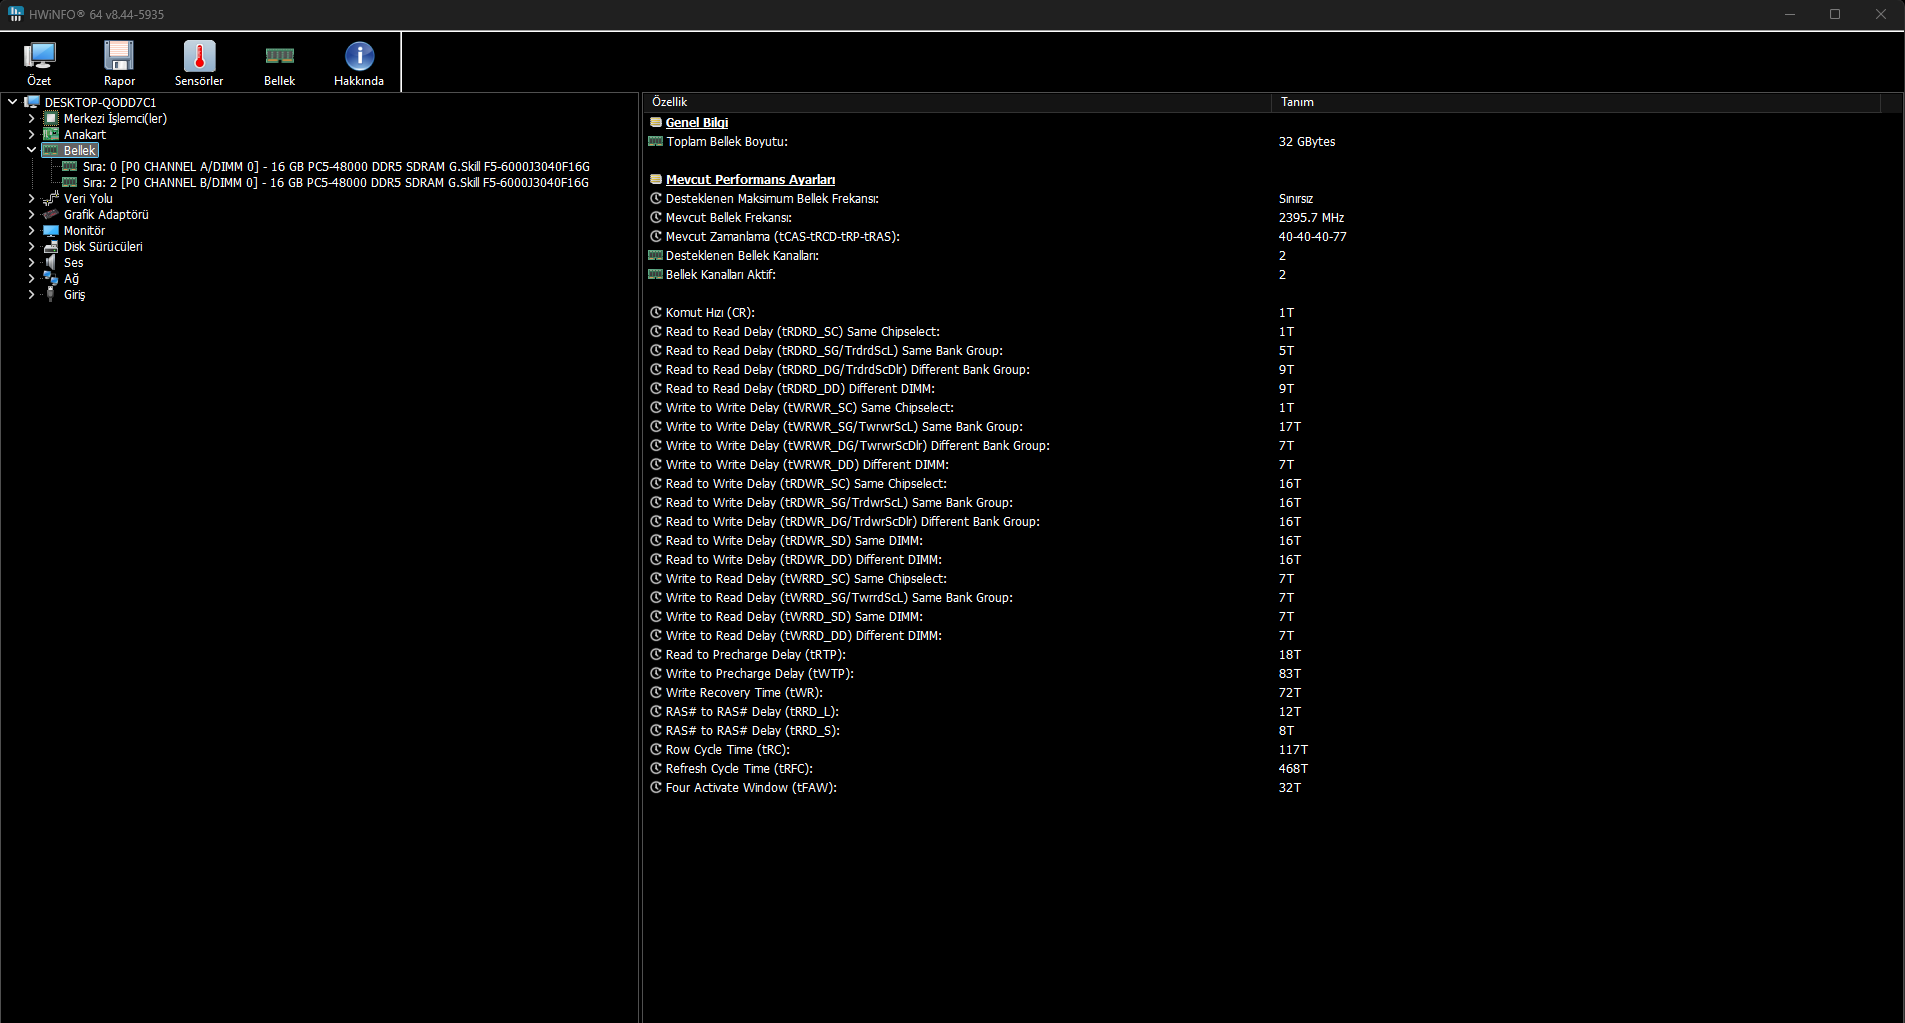Expand the Disk Sürücüleri node
This screenshot has width=1905, height=1023.
pyautogui.click(x=32, y=246)
